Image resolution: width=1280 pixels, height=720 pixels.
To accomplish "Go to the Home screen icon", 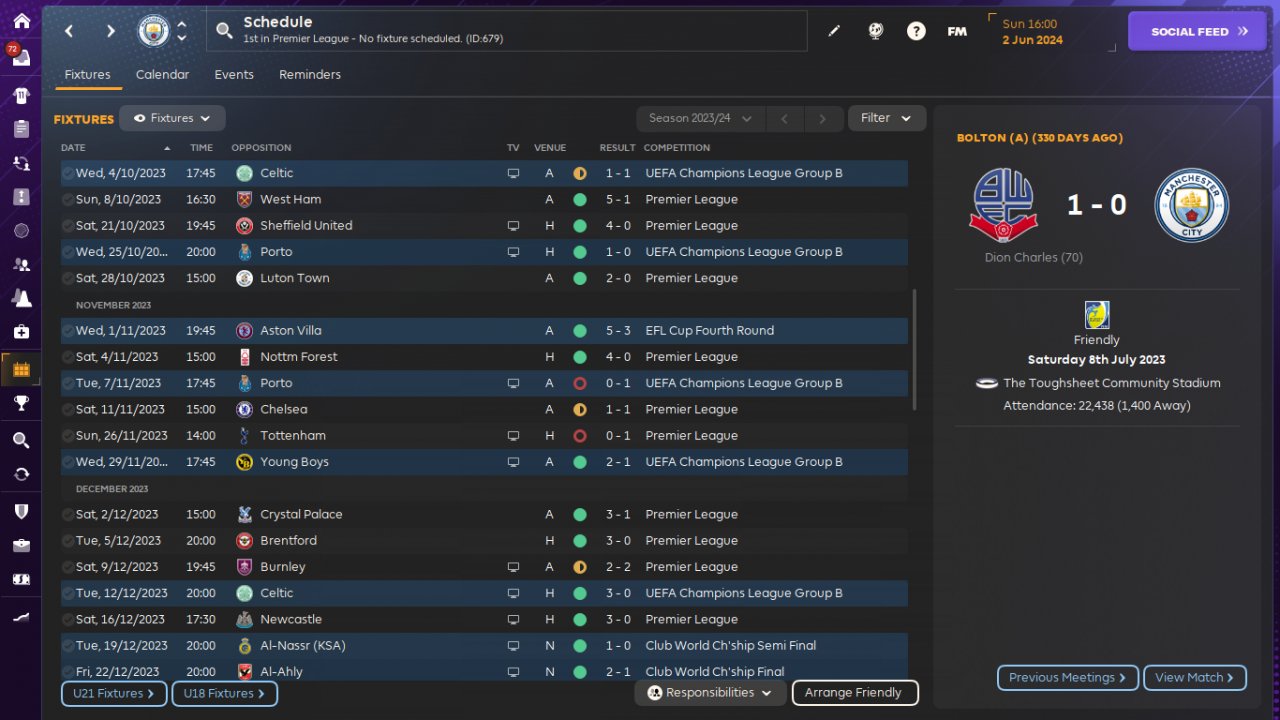I will click(21, 21).
